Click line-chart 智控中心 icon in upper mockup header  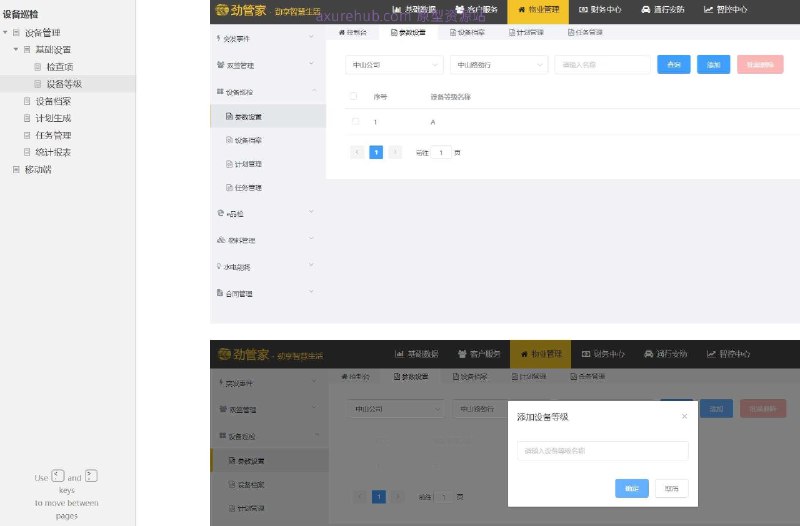(x=708, y=9)
